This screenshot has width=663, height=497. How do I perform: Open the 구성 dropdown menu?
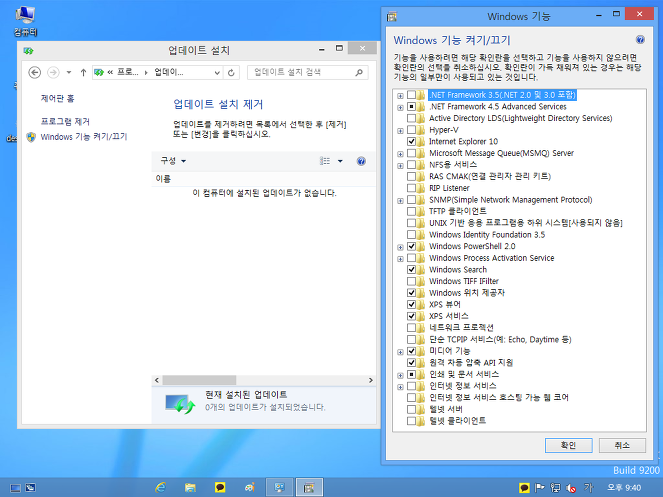coord(173,161)
